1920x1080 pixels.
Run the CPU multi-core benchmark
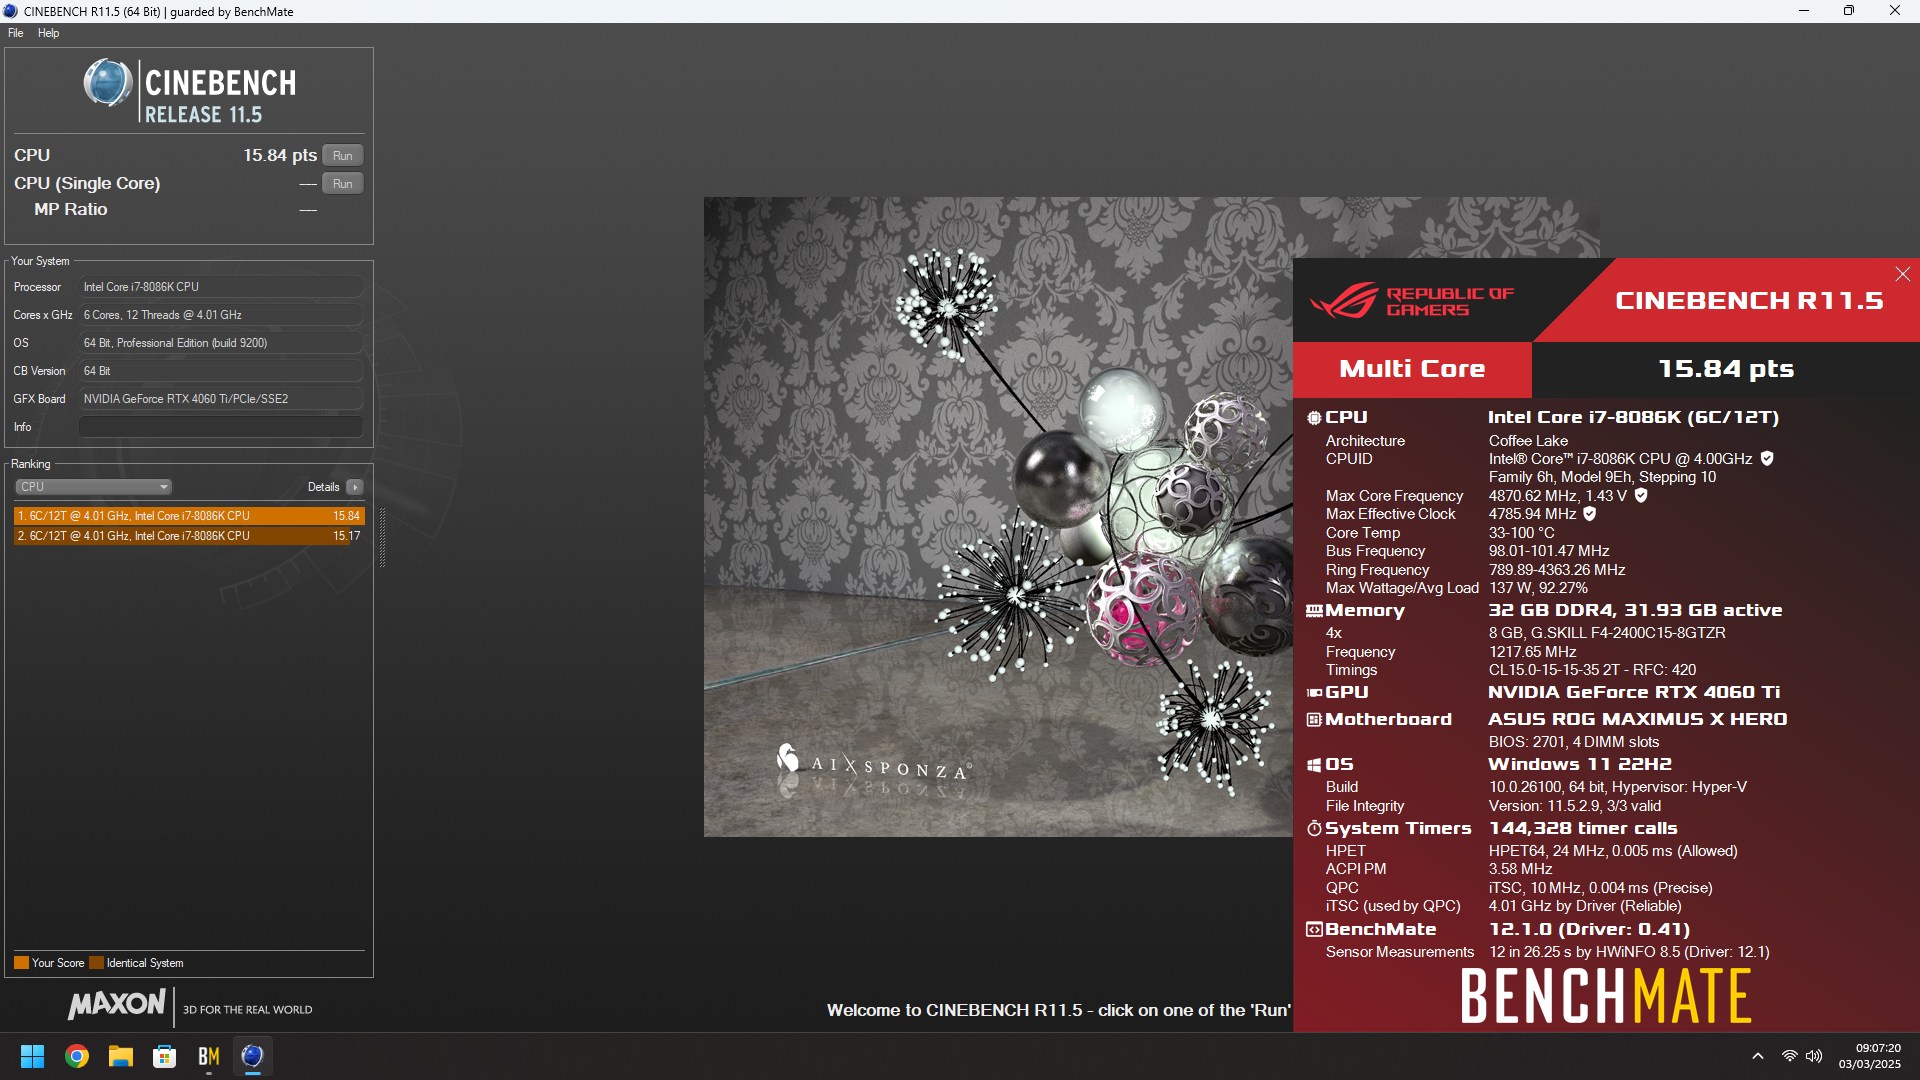(x=342, y=155)
